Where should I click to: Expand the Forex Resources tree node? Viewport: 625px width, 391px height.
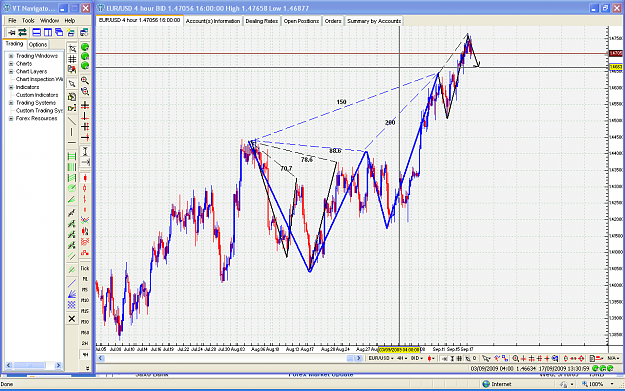11,118
